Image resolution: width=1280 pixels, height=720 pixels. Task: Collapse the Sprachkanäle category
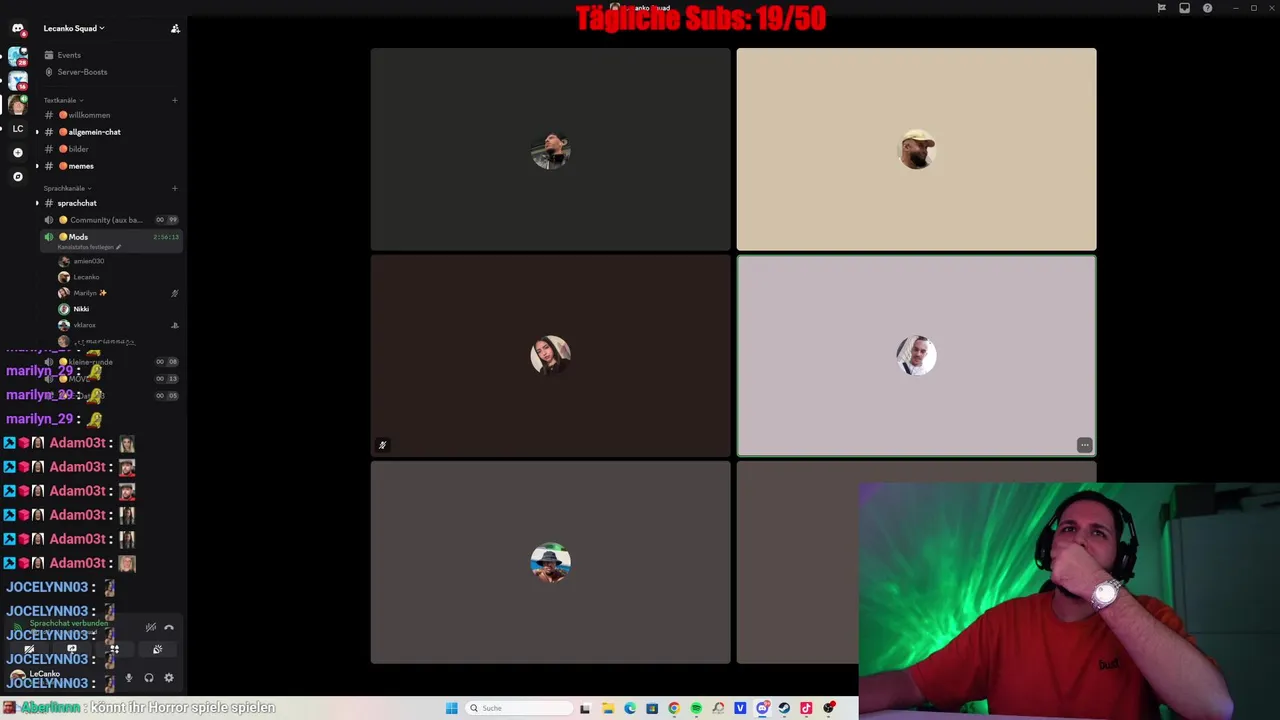[x=67, y=188]
